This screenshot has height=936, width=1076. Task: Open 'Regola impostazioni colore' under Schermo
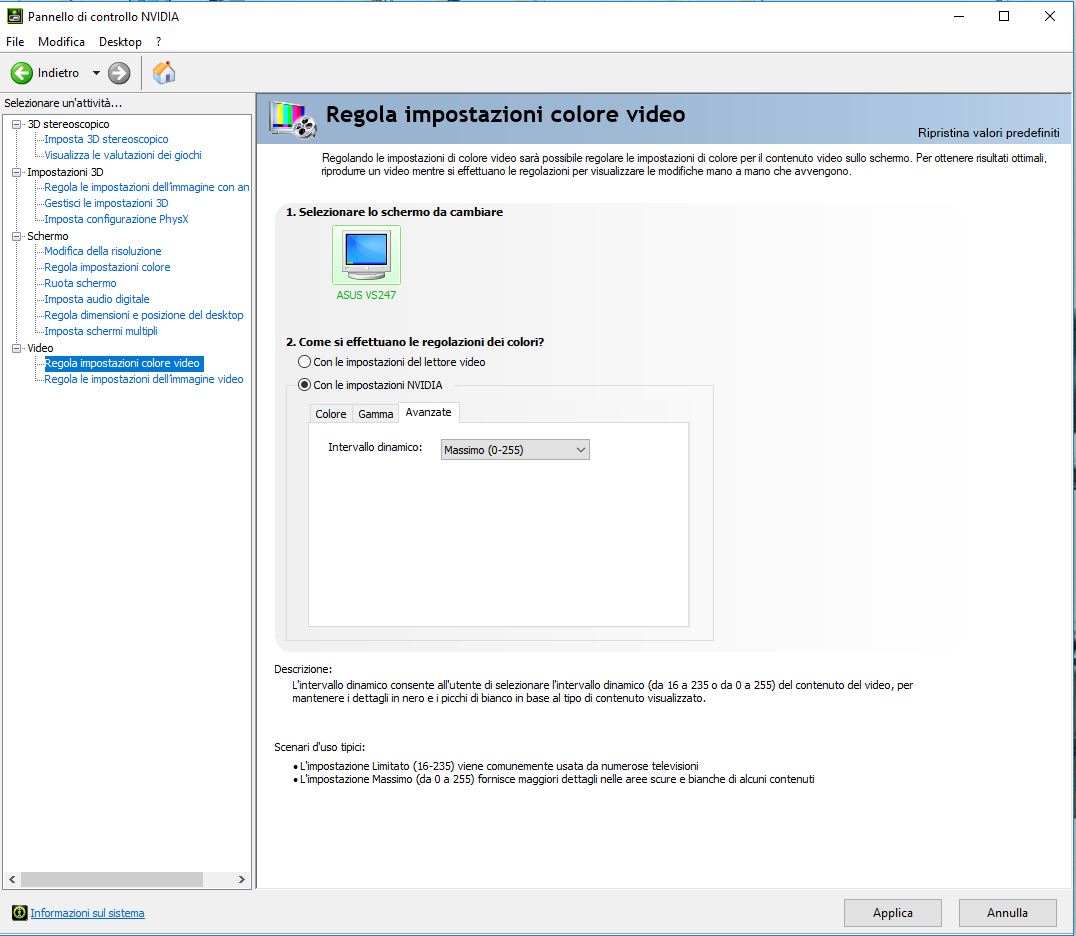[107, 267]
